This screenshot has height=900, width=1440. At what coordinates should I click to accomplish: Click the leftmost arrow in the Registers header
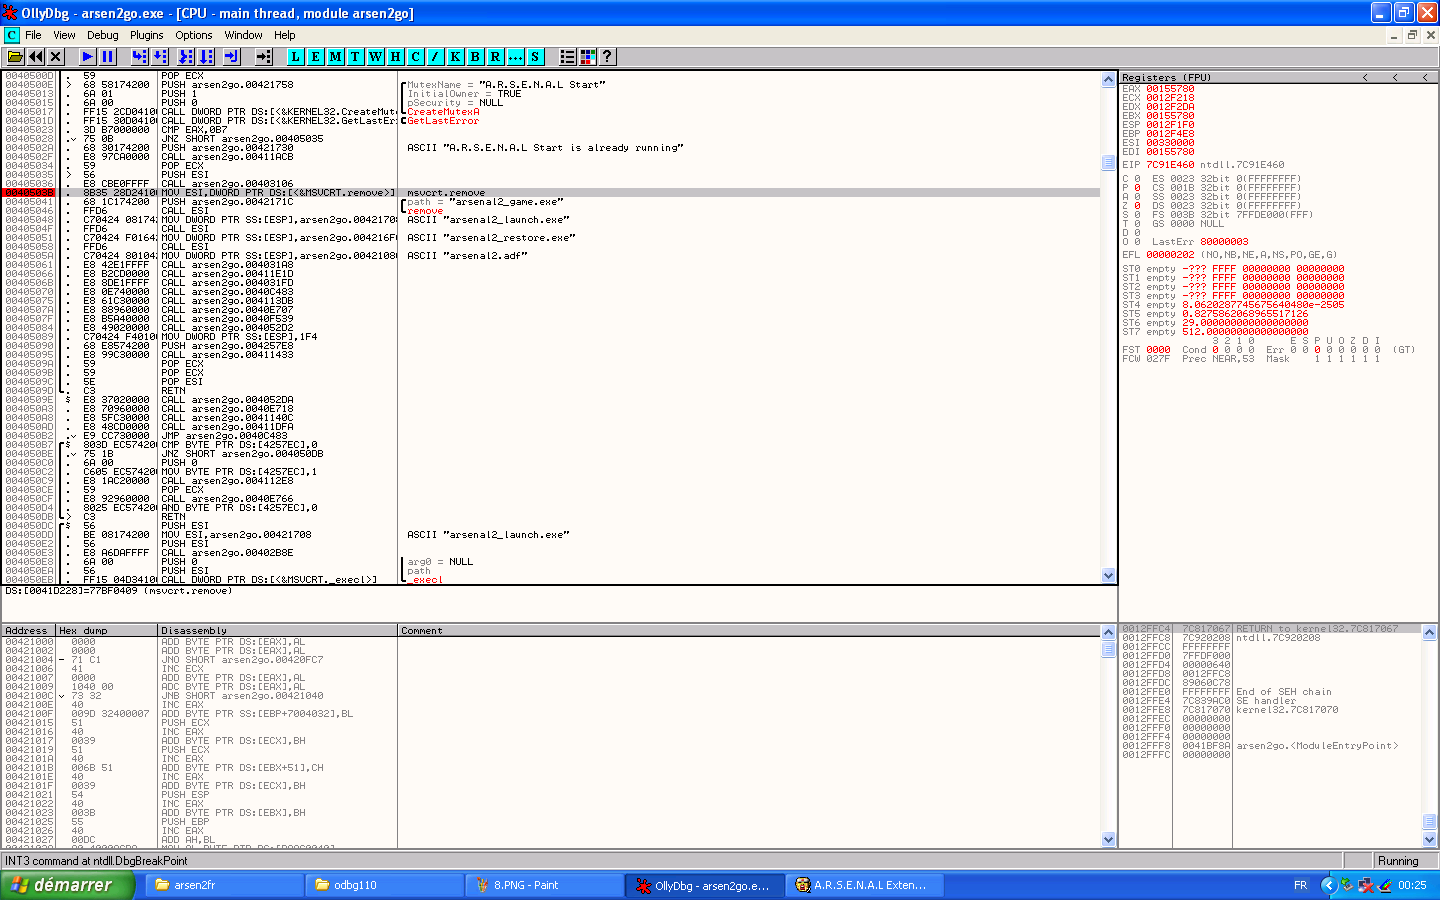[1365, 77]
